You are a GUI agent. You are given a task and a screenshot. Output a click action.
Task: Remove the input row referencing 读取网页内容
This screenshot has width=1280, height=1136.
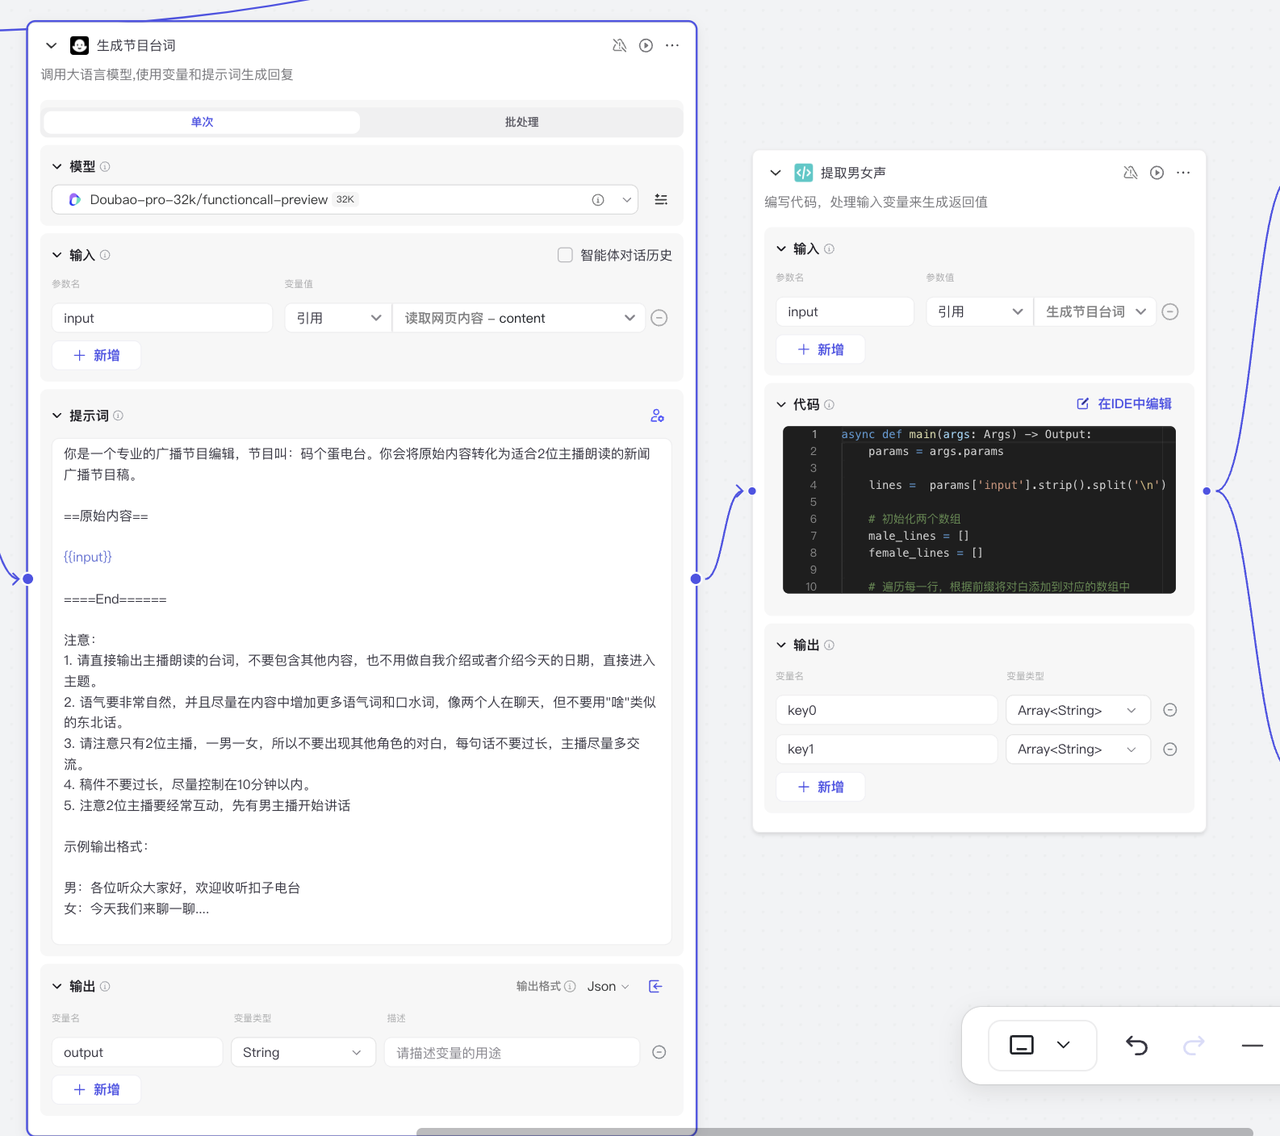(659, 318)
